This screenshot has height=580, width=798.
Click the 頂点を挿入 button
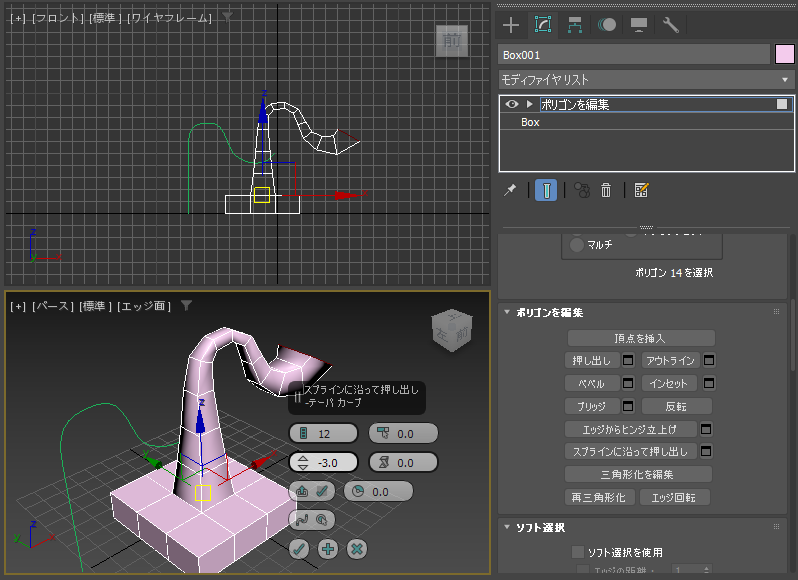(x=641, y=338)
